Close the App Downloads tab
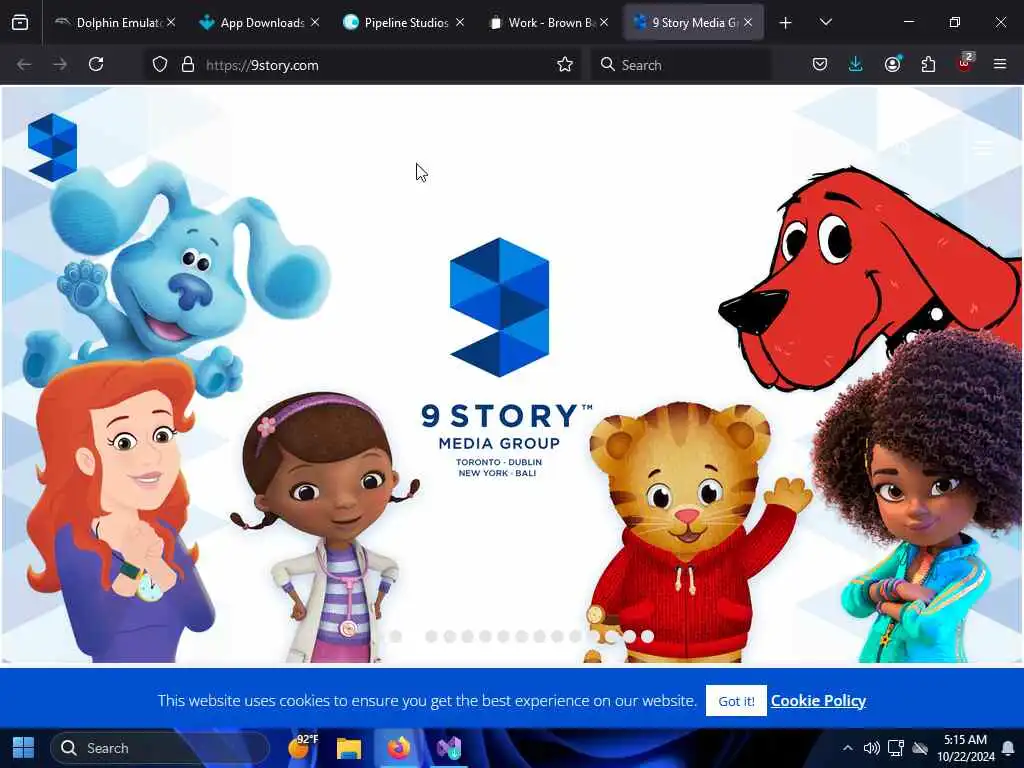Viewport: 1024px width, 768px height. (315, 22)
